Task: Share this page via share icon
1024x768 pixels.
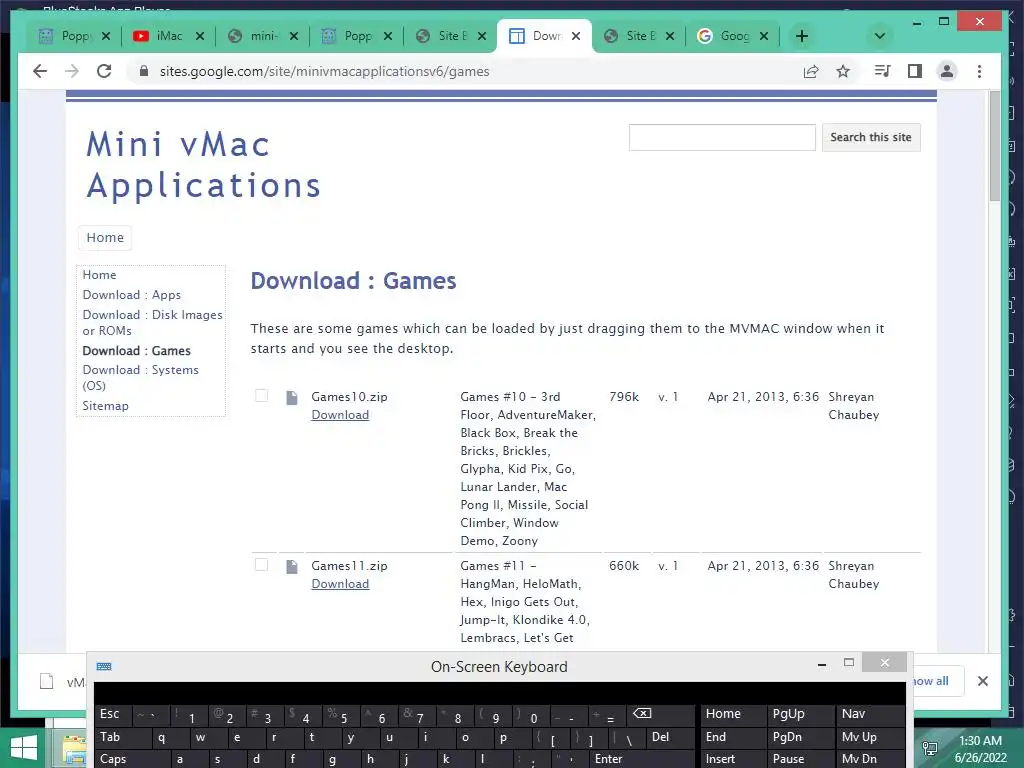Action: coord(811,71)
